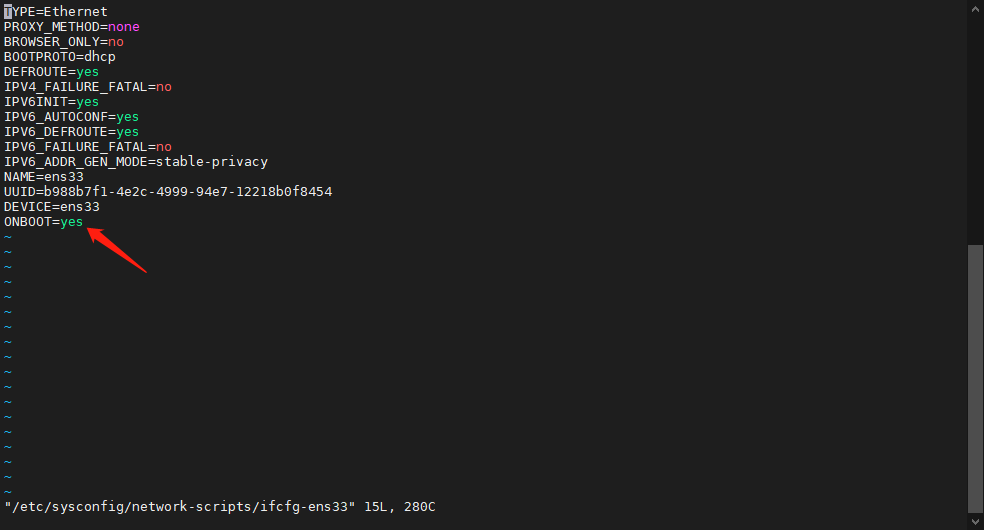Select the BOOTPROTO=dhcp line
The height and width of the screenshot is (530, 984).
[60, 57]
